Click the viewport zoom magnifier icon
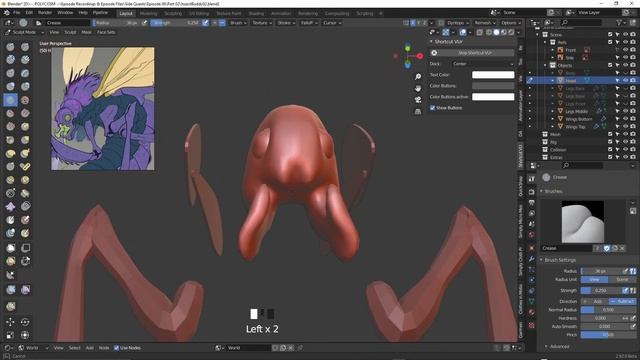640x360 pixels. coord(418,77)
